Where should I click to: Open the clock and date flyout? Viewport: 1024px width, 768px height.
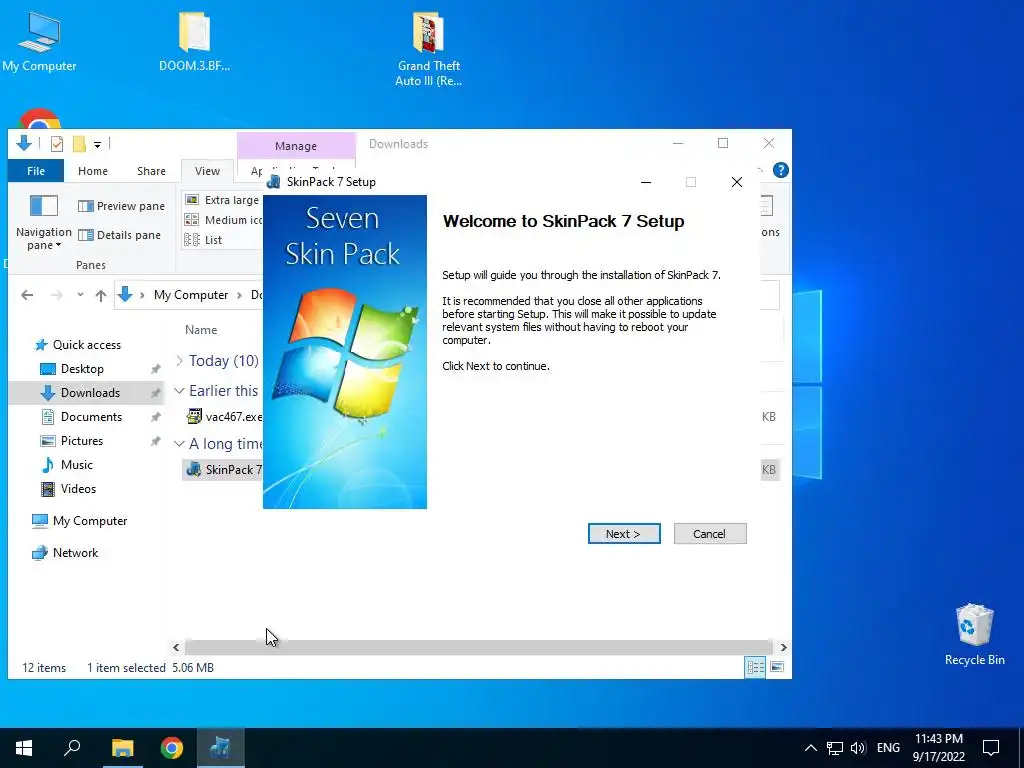point(938,748)
